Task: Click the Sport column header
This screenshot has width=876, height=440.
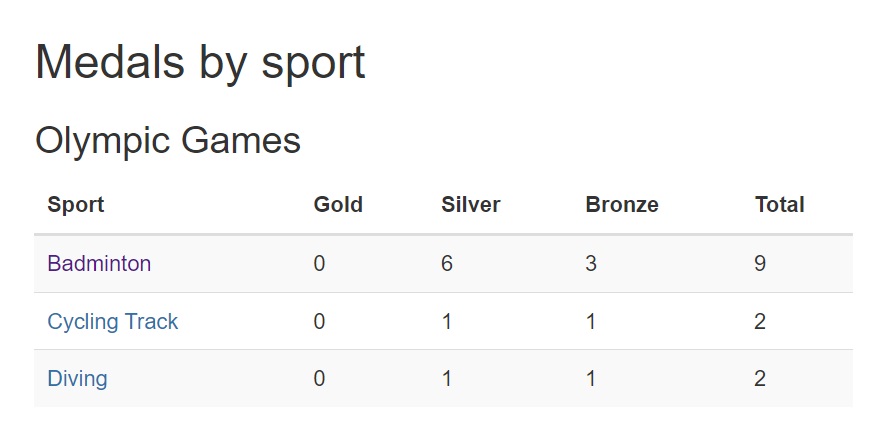Action: point(75,204)
